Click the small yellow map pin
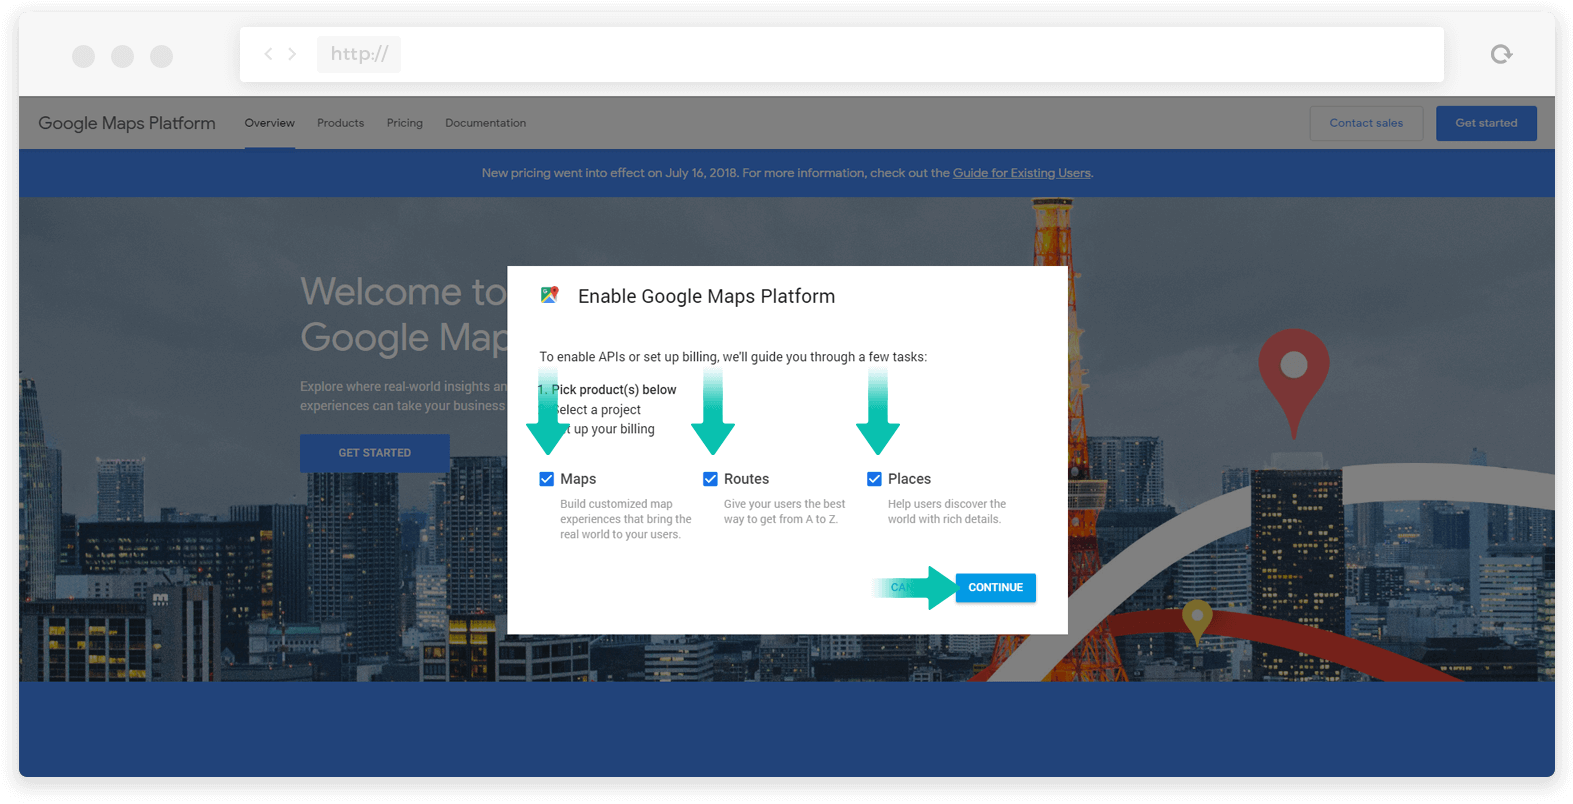The width and height of the screenshot is (1573, 804). click(x=1196, y=617)
